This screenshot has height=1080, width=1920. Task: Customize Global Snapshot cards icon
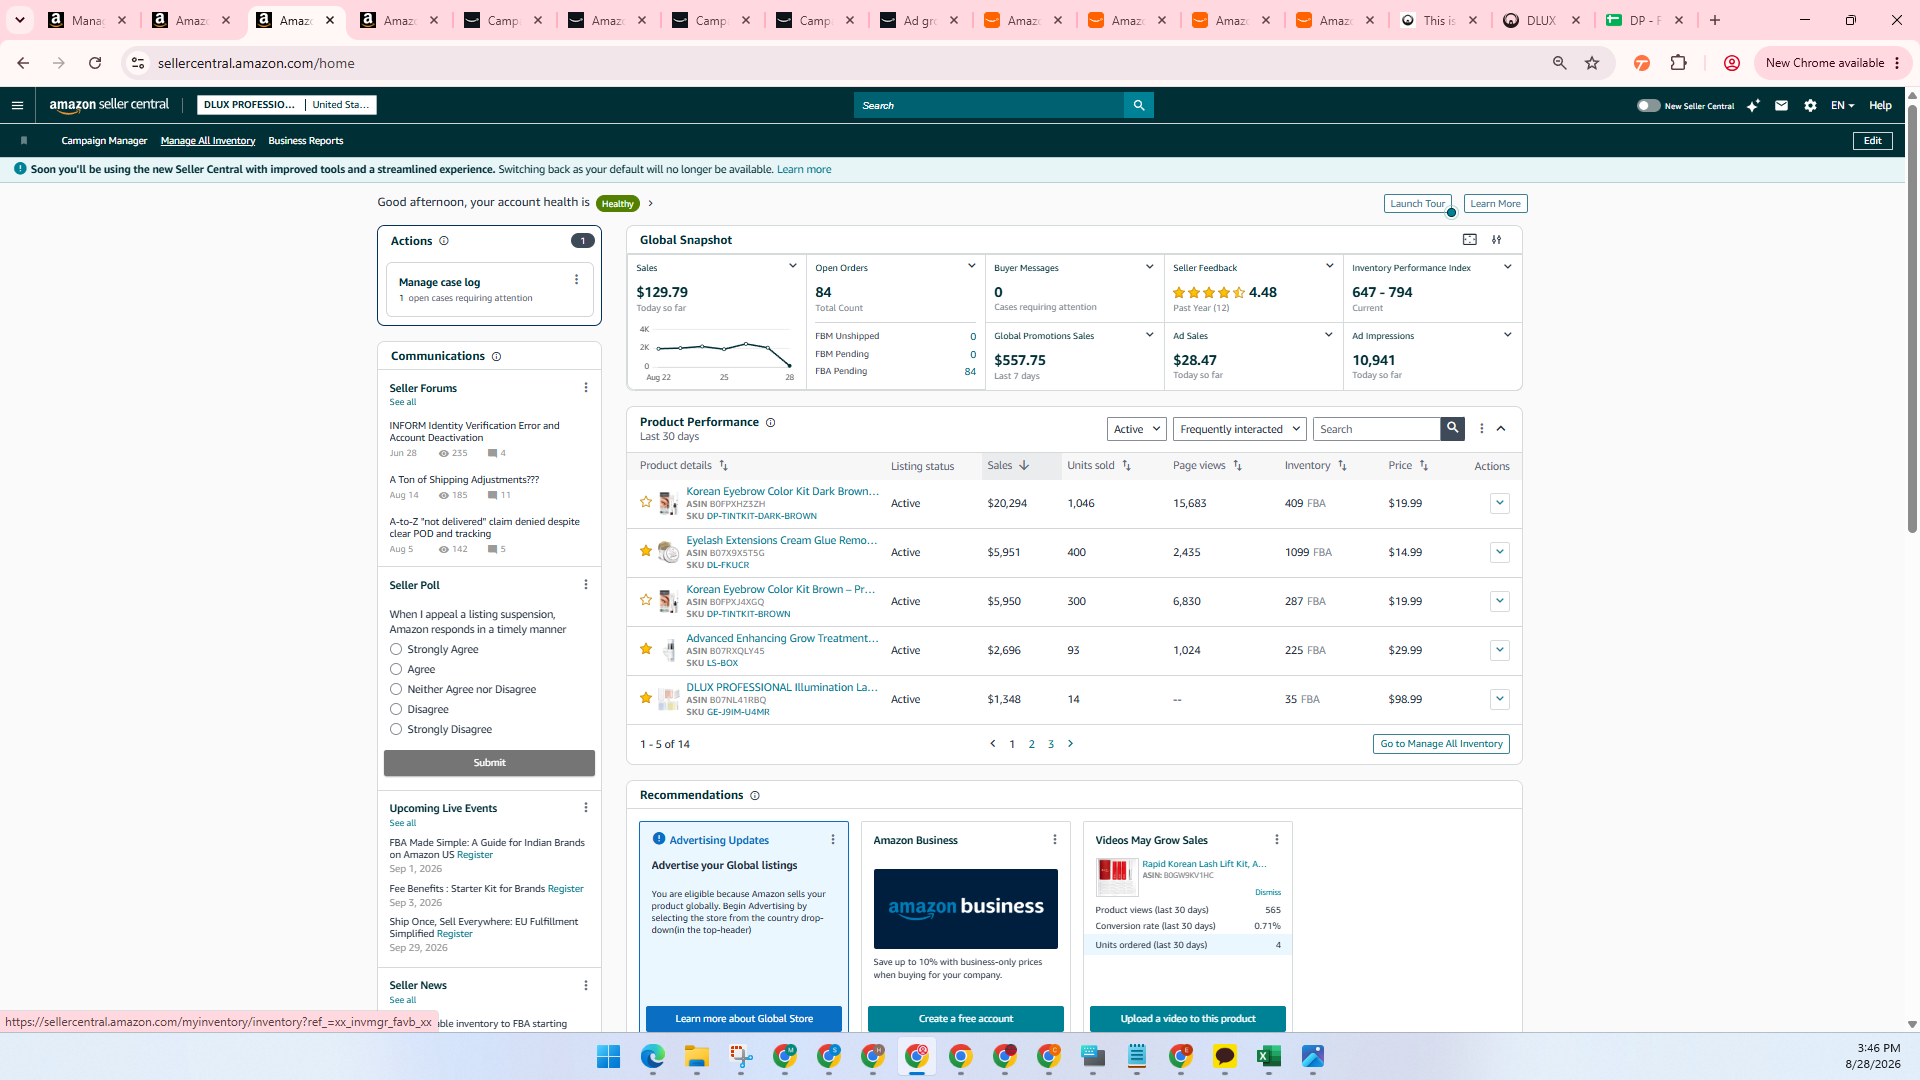1497,240
